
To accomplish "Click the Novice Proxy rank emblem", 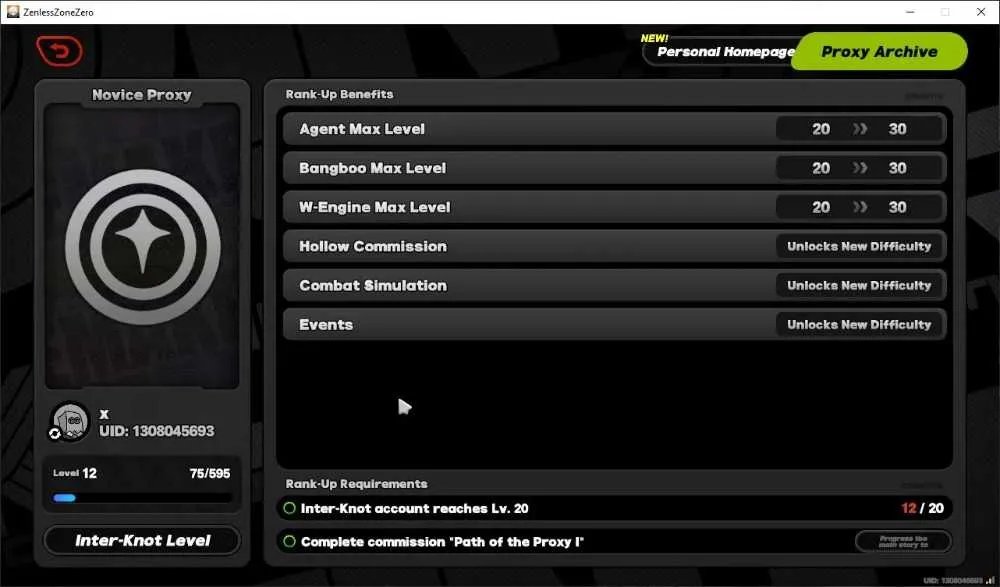I will tap(142, 246).
